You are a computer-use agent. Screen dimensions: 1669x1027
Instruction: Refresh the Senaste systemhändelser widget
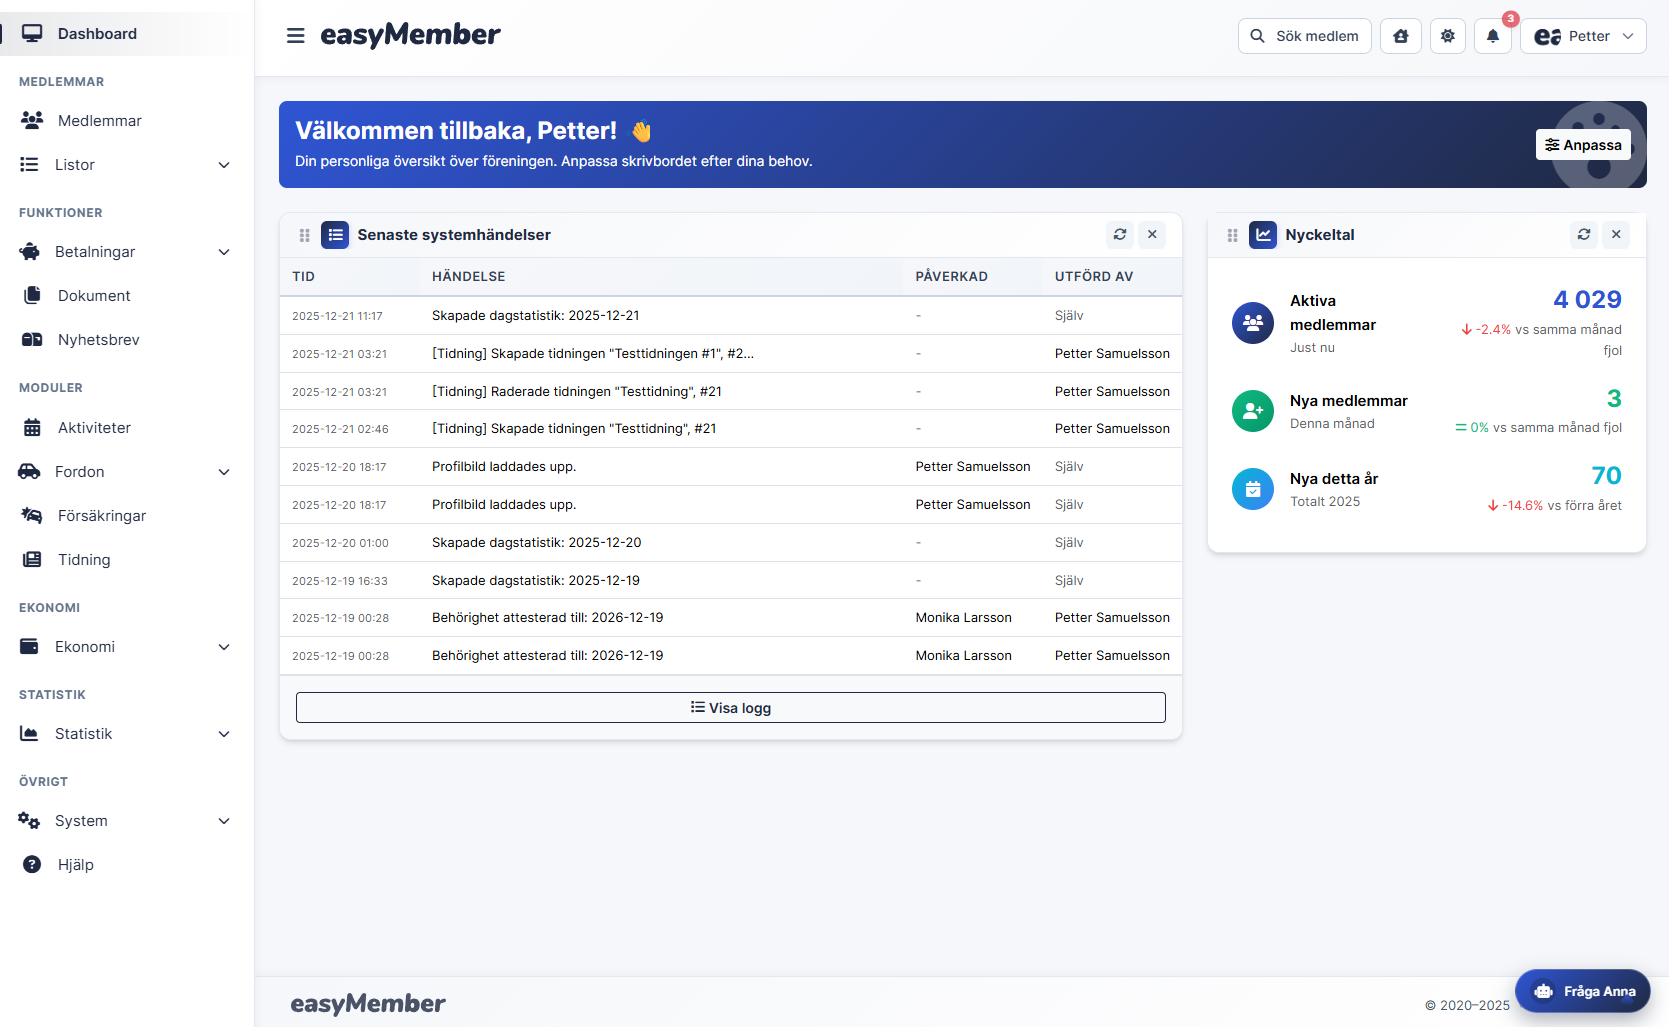tap(1120, 235)
